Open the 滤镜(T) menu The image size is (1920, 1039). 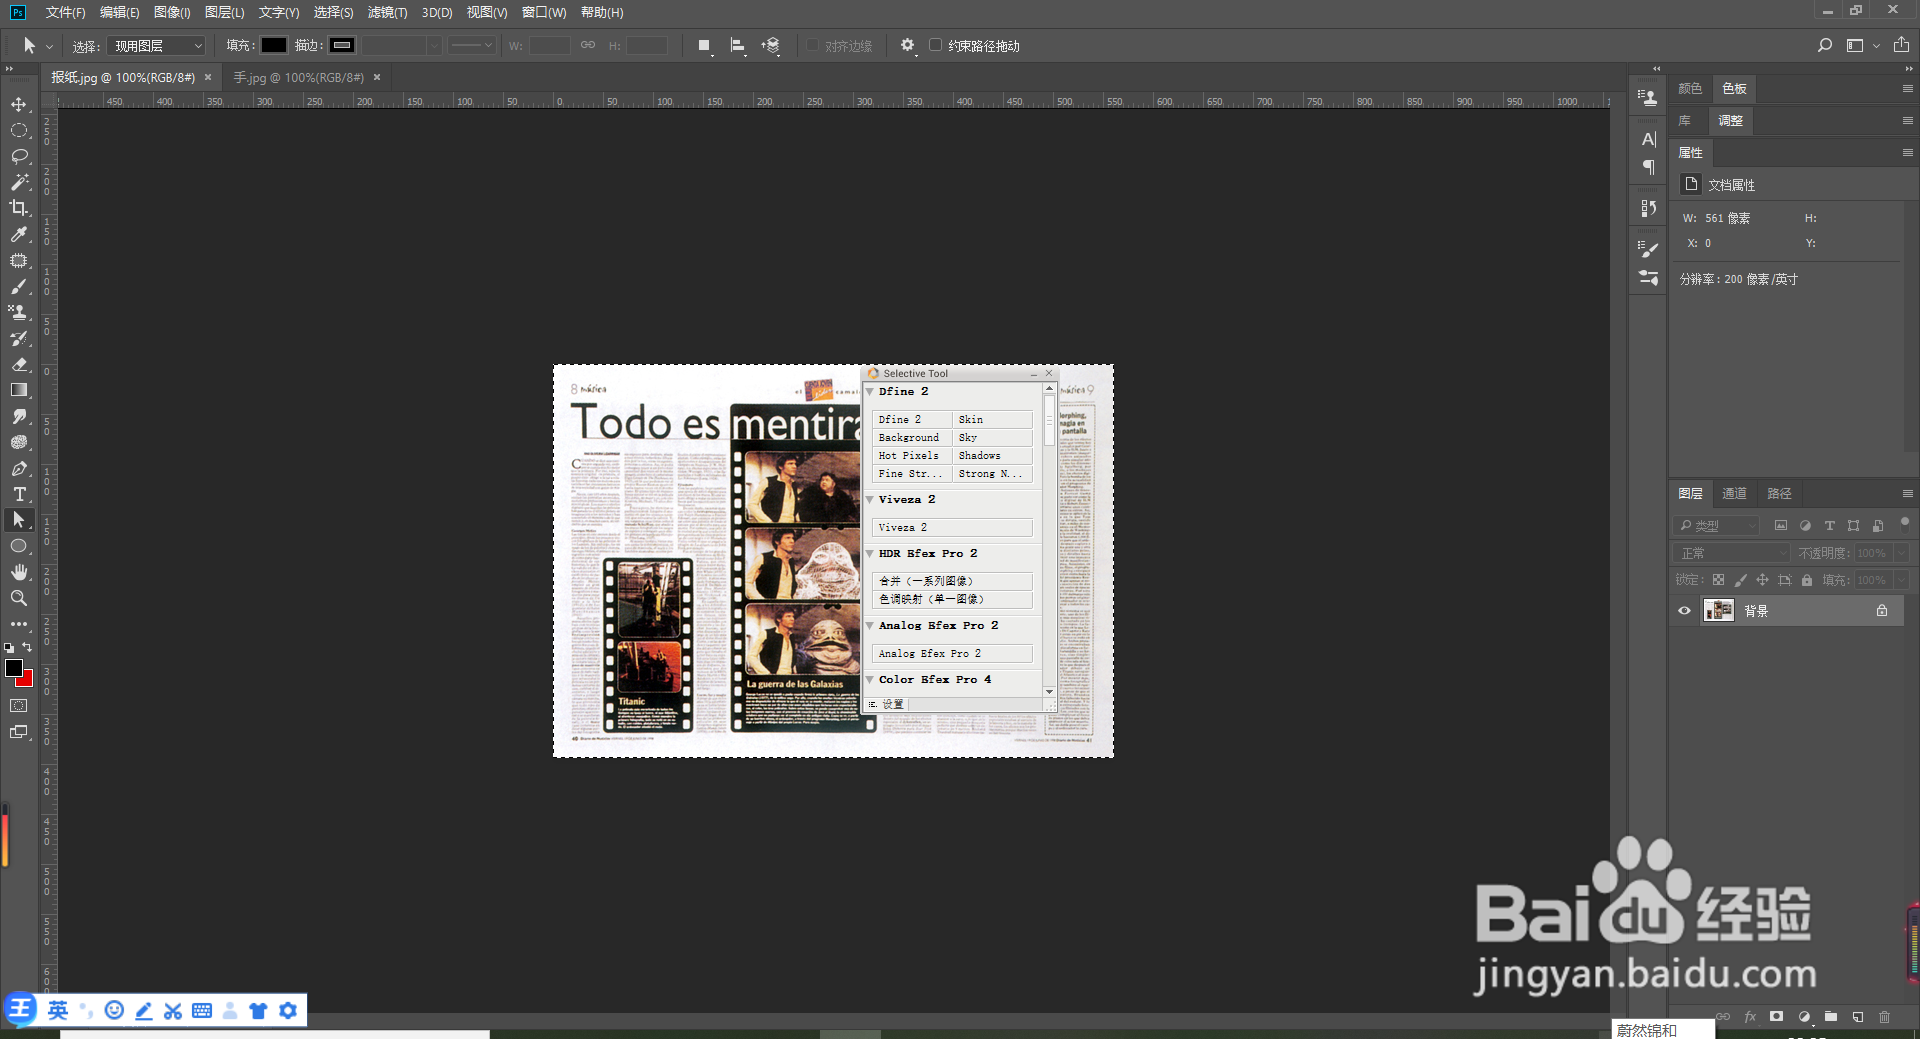pos(387,12)
